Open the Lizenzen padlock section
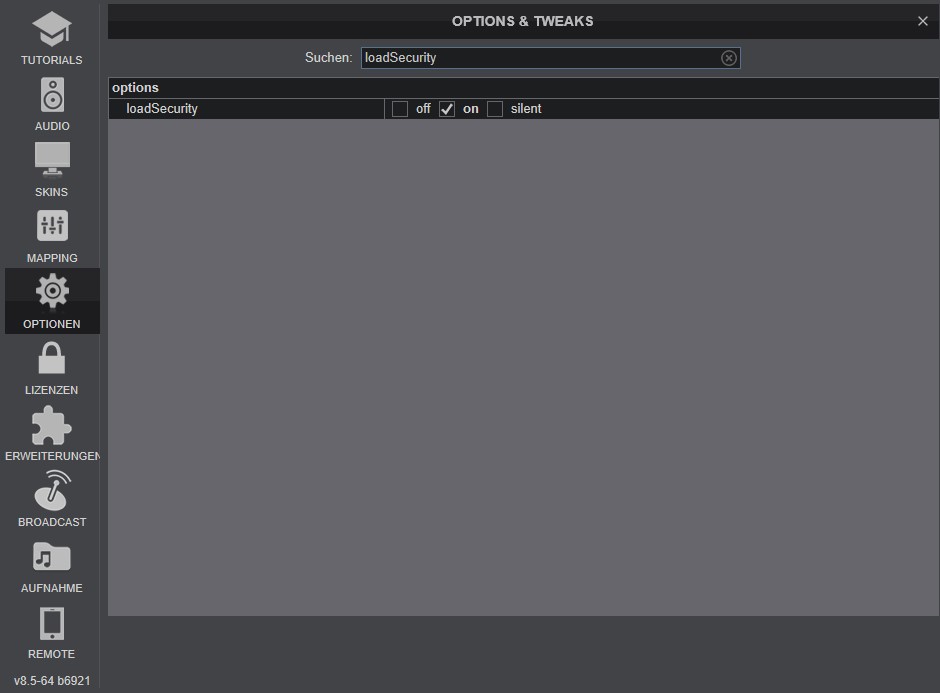The height and width of the screenshot is (693, 940). [52, 367]
